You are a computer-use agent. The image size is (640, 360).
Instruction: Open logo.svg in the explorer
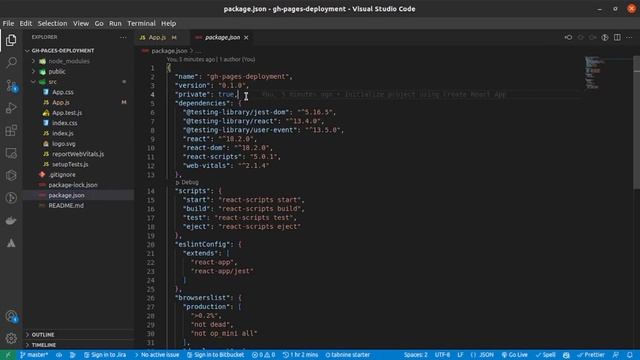(x=64, y=144)
